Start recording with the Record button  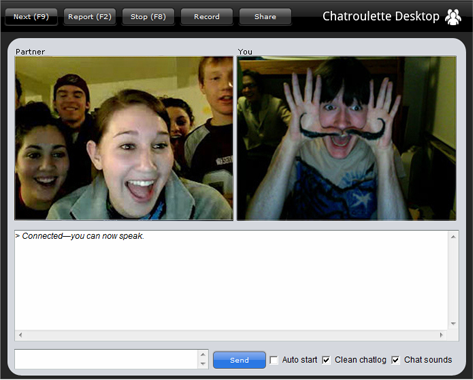tap(207, 17)
